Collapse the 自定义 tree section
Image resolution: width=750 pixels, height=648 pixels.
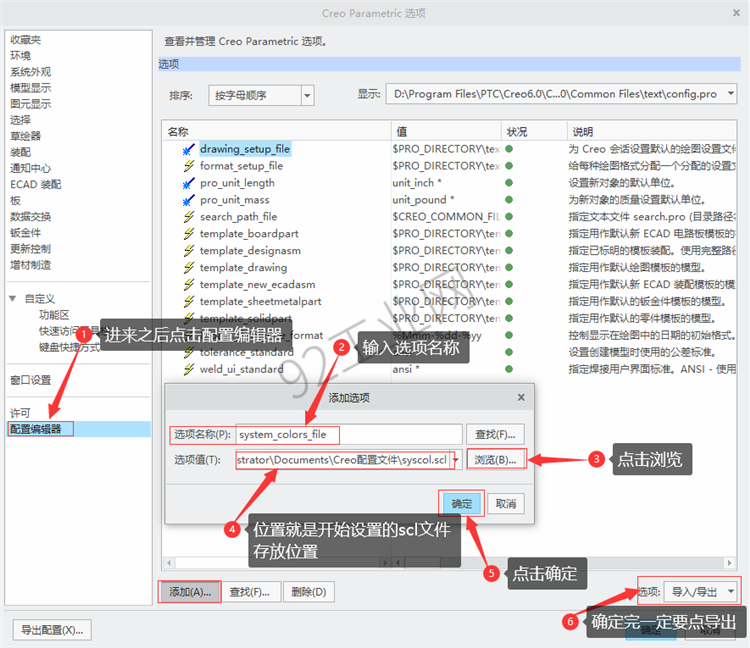pyautogui.click(x=13, y=299)
